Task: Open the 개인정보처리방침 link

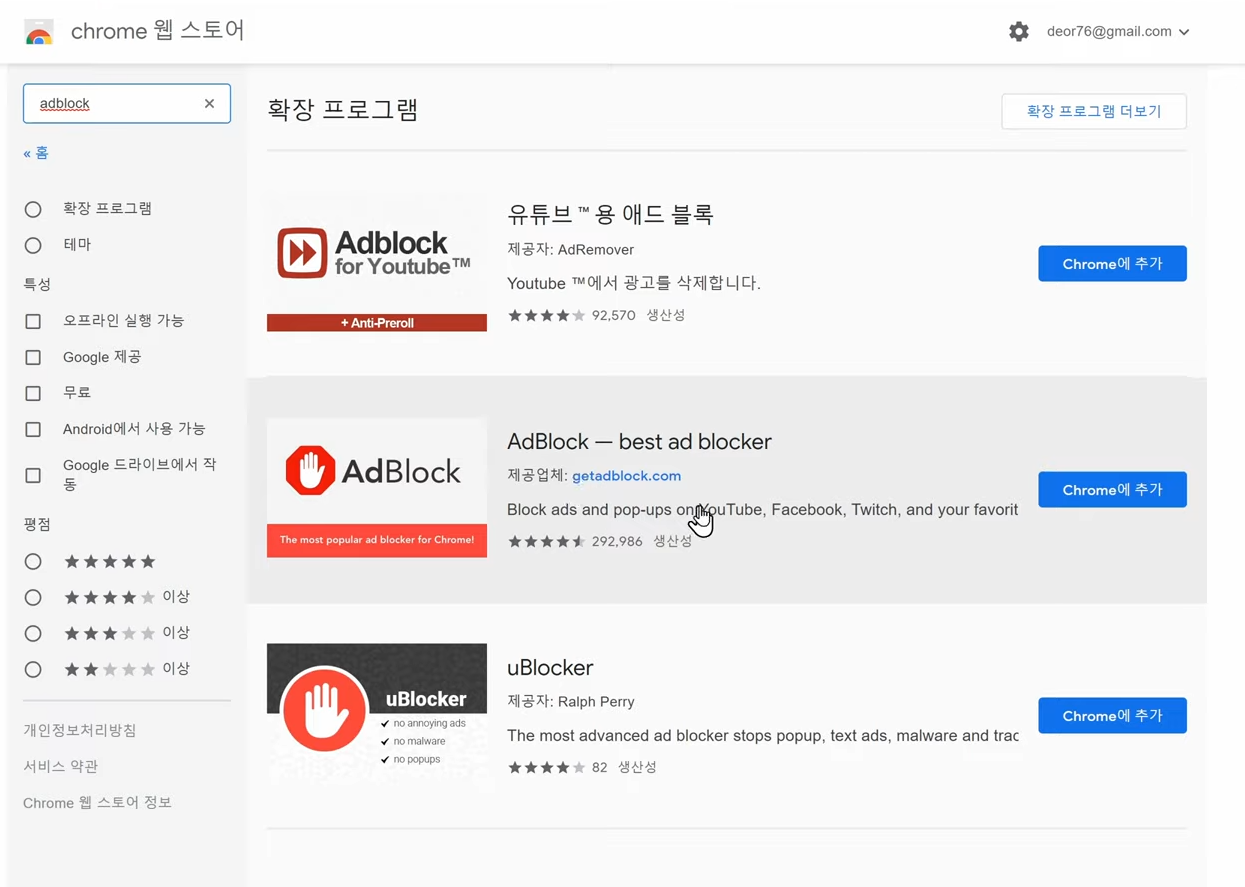Action: click(x=80, y=730)
